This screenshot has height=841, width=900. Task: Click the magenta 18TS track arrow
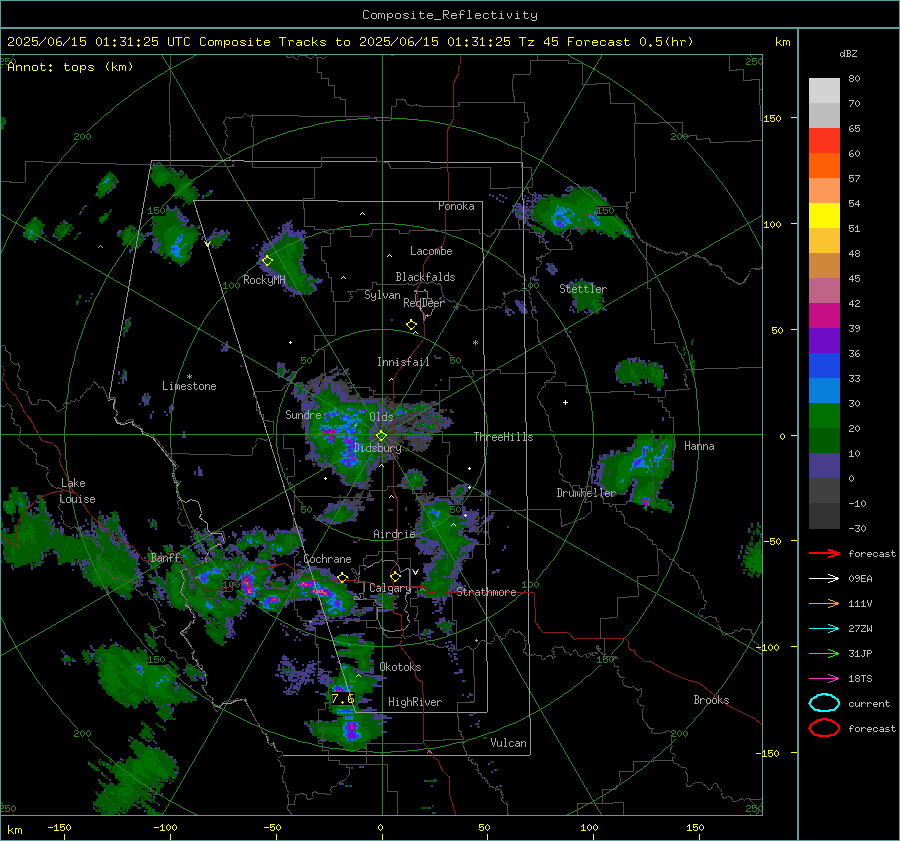tap(824, 679)
